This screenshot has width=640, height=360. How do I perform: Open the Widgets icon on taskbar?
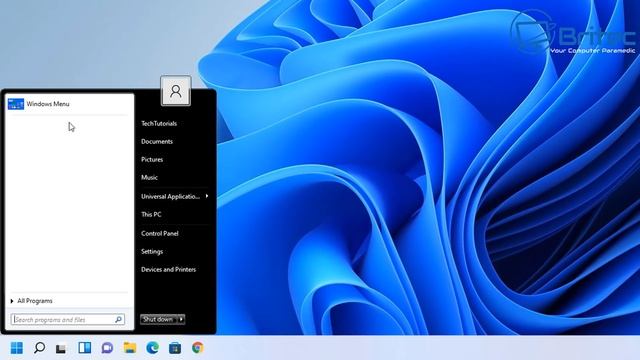coord(84,347)
